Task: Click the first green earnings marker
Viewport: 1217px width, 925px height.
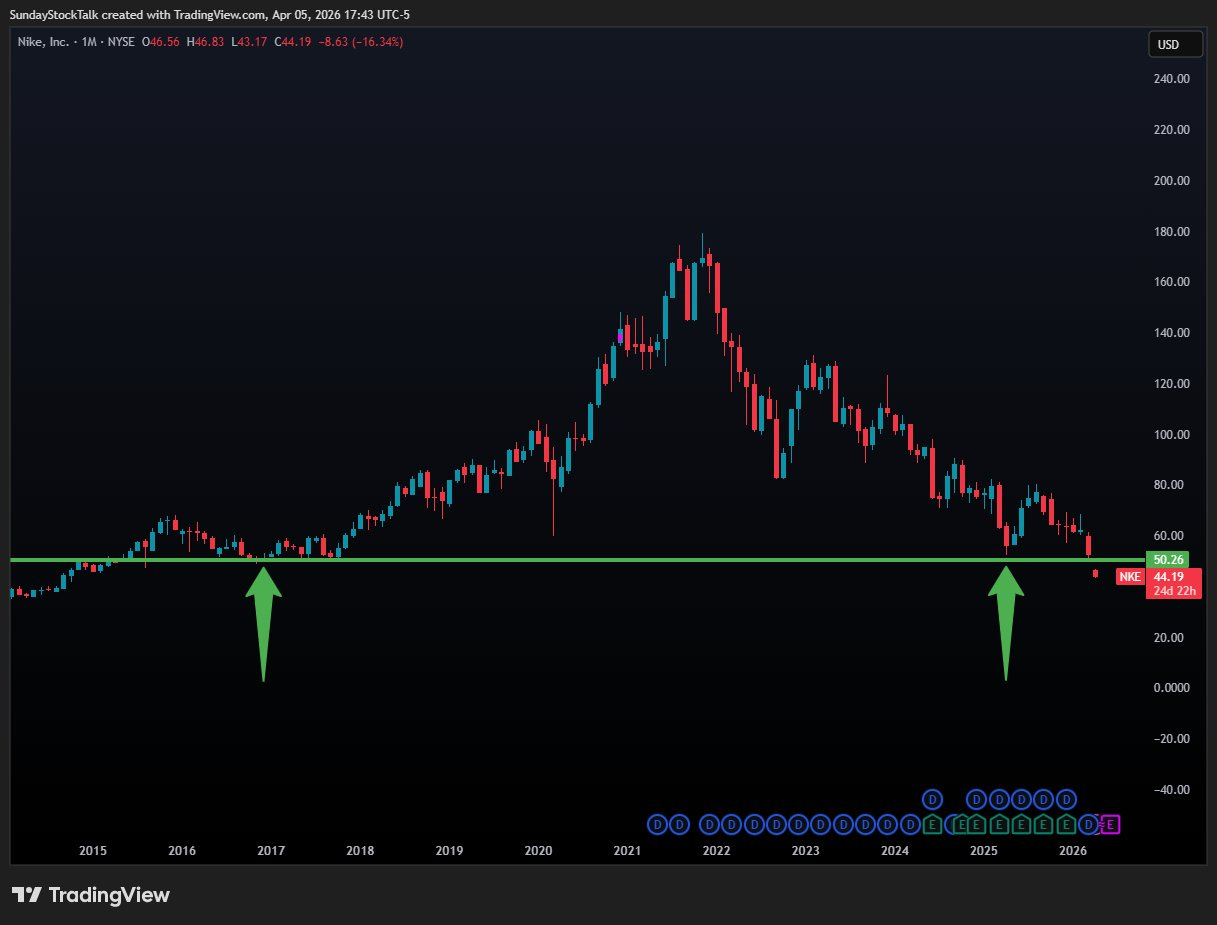Action: tap(932, 825)
